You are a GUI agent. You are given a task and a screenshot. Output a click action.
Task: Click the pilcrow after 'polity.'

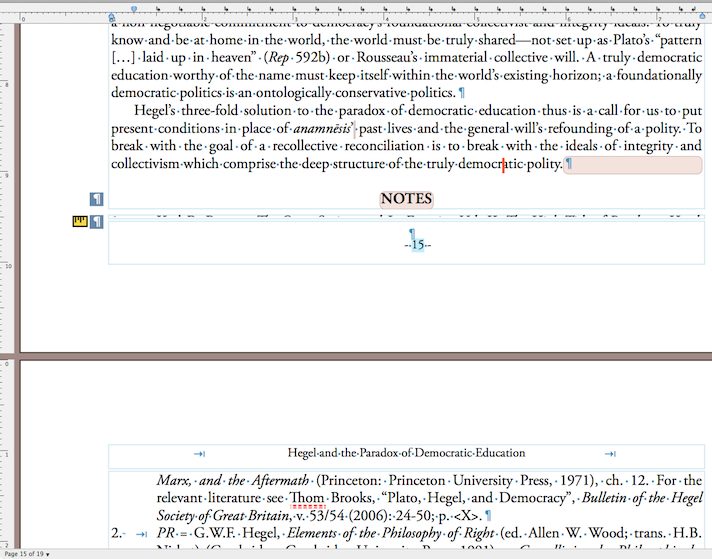569,163
